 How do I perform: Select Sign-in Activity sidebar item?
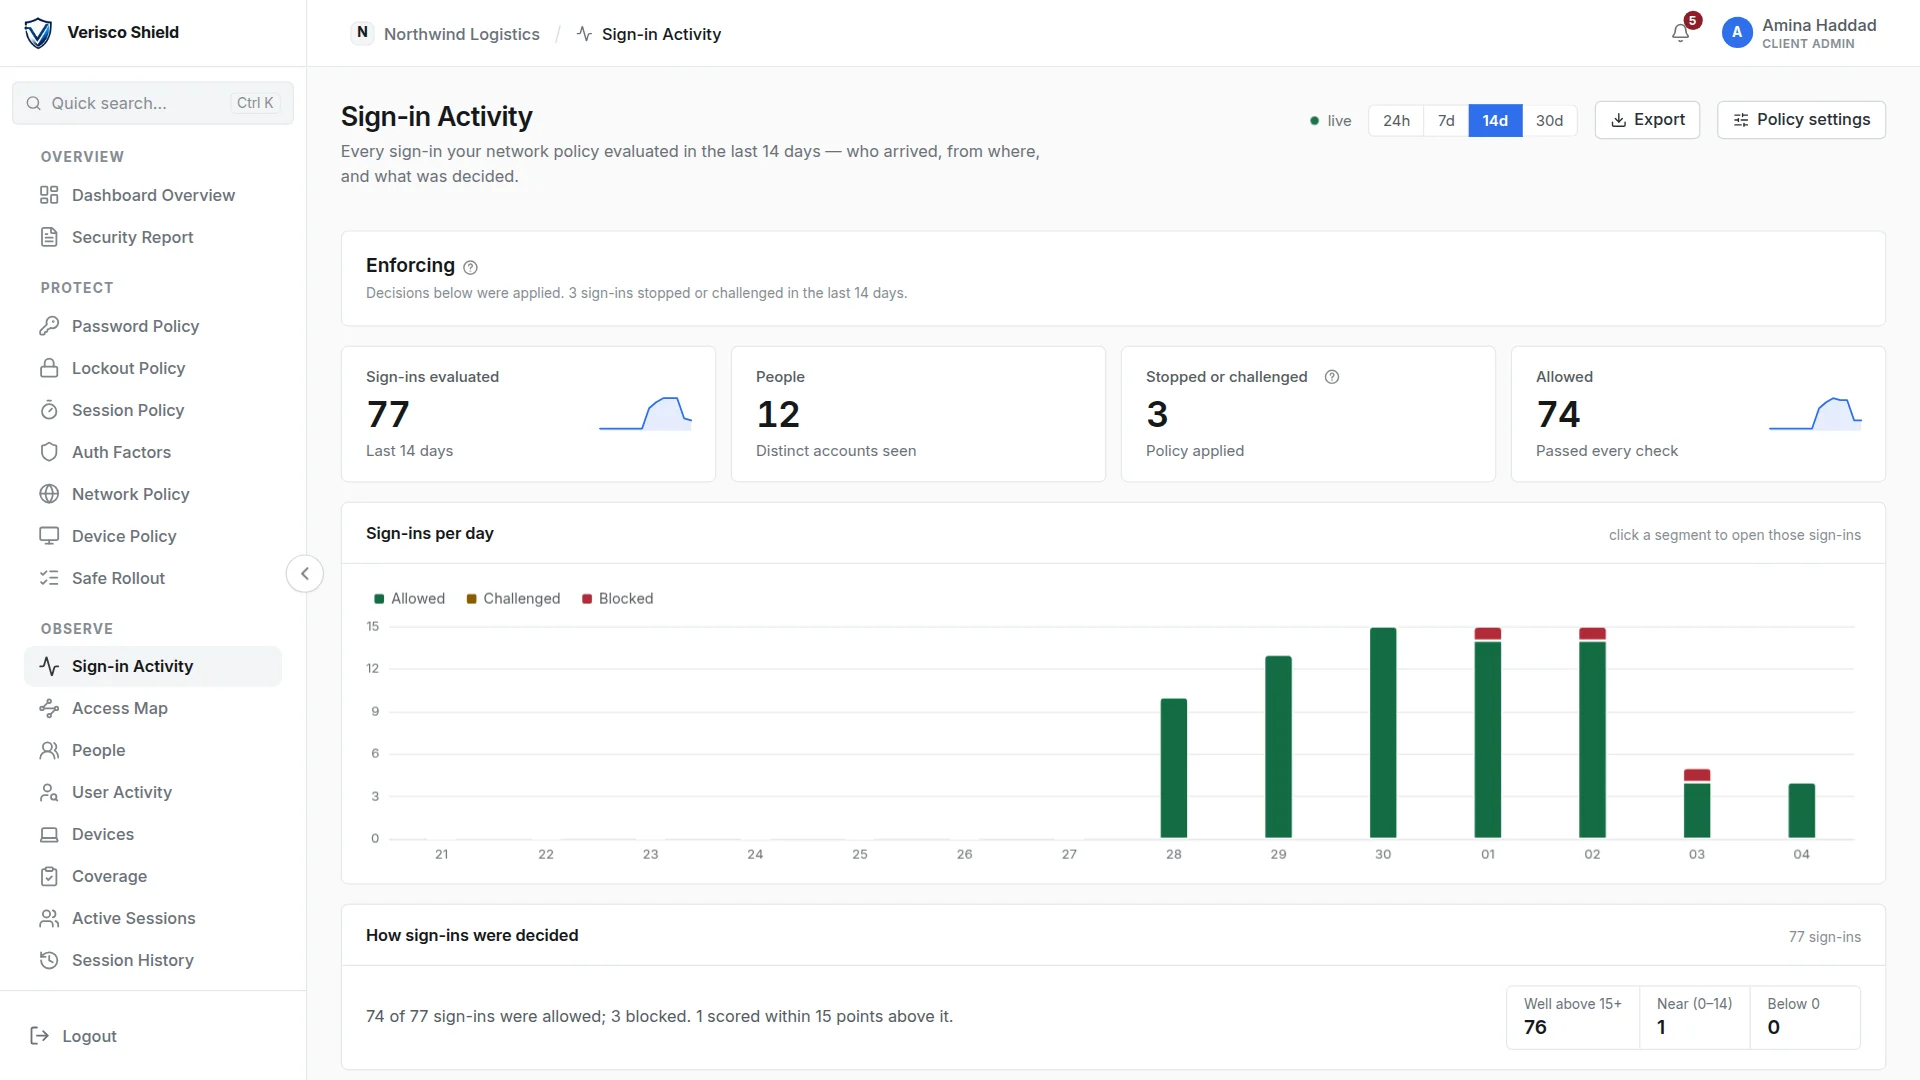153,666
